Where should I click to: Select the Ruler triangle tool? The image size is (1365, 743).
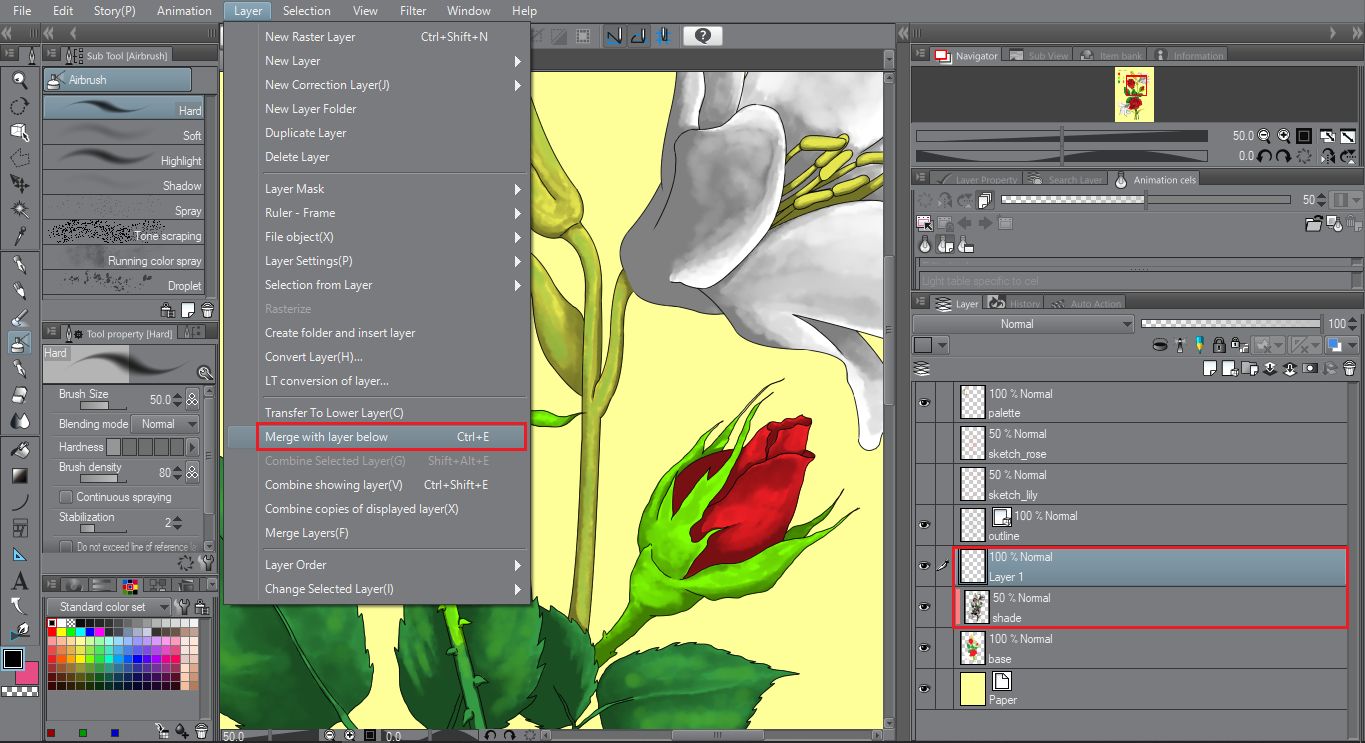coord(19,554)
